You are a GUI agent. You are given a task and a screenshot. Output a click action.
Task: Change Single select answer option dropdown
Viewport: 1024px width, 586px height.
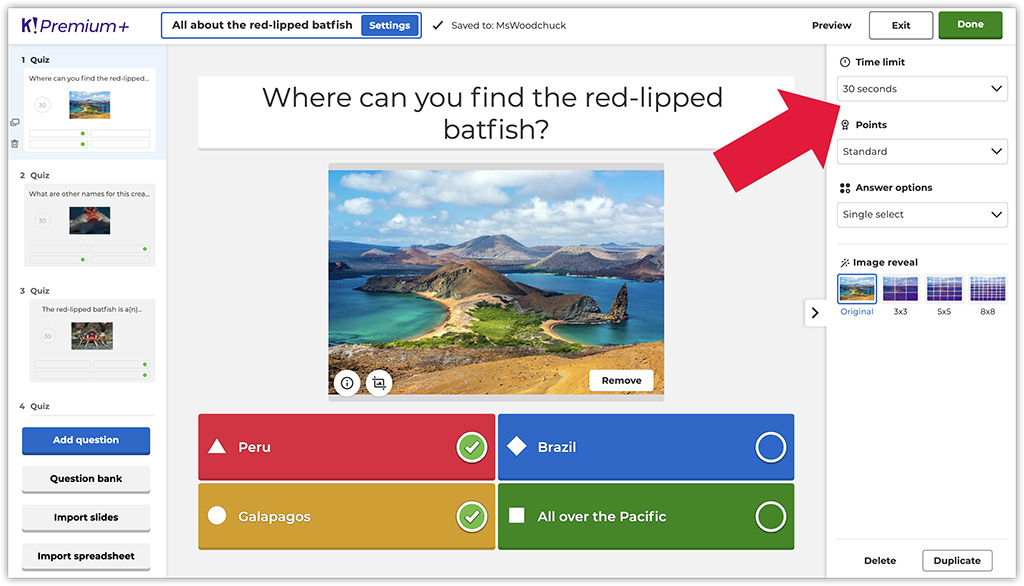(921, 214)
